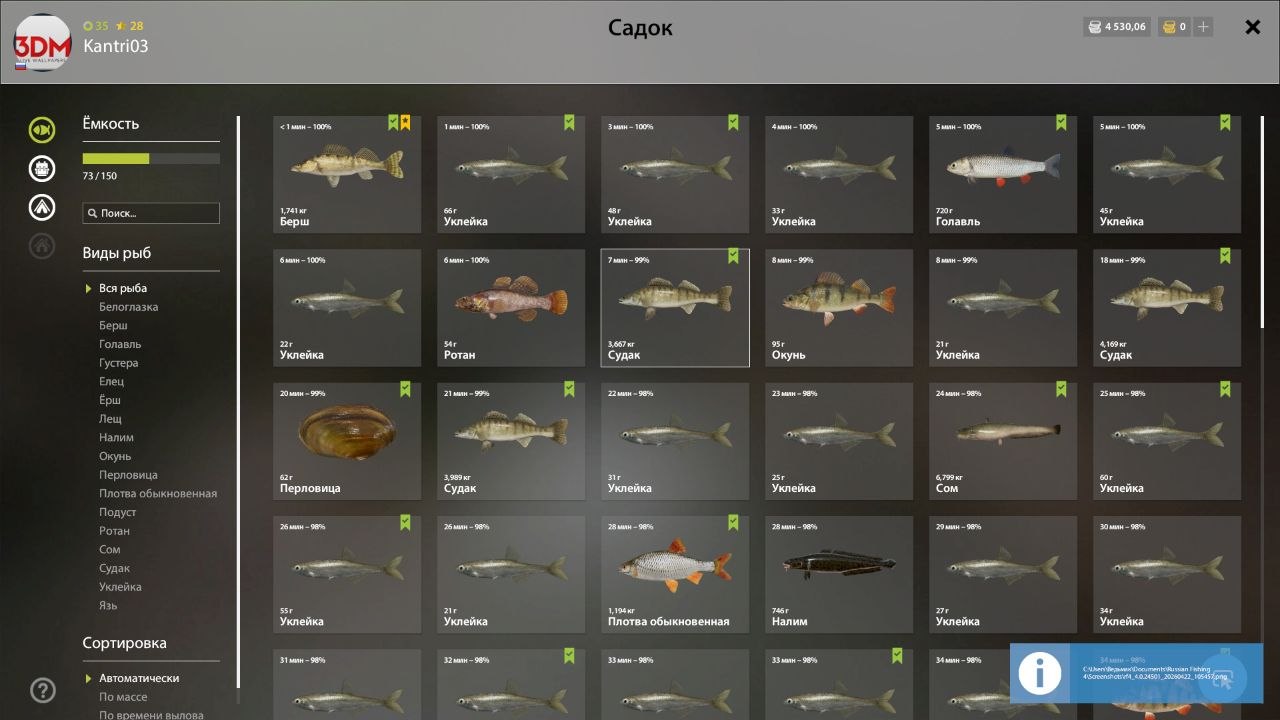Viewport: 1280px width, 720px height.
Task: Open the tent camp sidebar icon
Action: [x=42, y=207]
